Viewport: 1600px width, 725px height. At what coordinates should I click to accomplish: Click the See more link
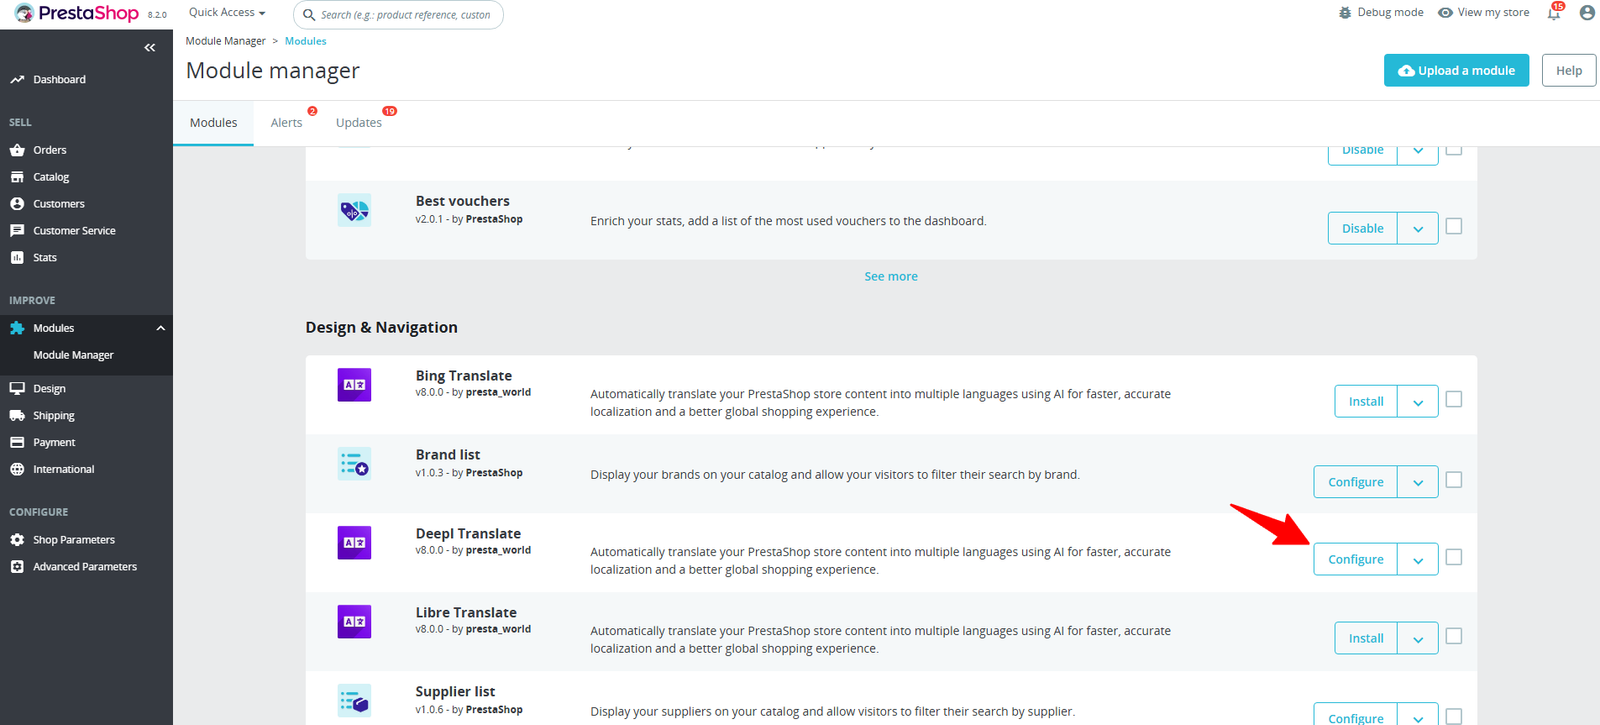tap(890, 277)
